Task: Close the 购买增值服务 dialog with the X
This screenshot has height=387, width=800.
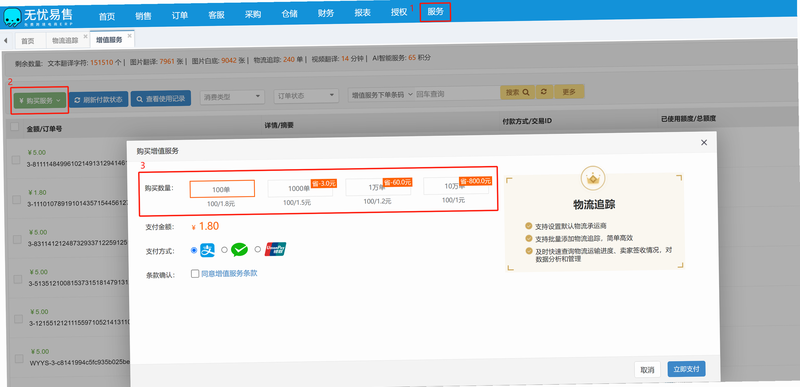Action: (x=704, y=143)
